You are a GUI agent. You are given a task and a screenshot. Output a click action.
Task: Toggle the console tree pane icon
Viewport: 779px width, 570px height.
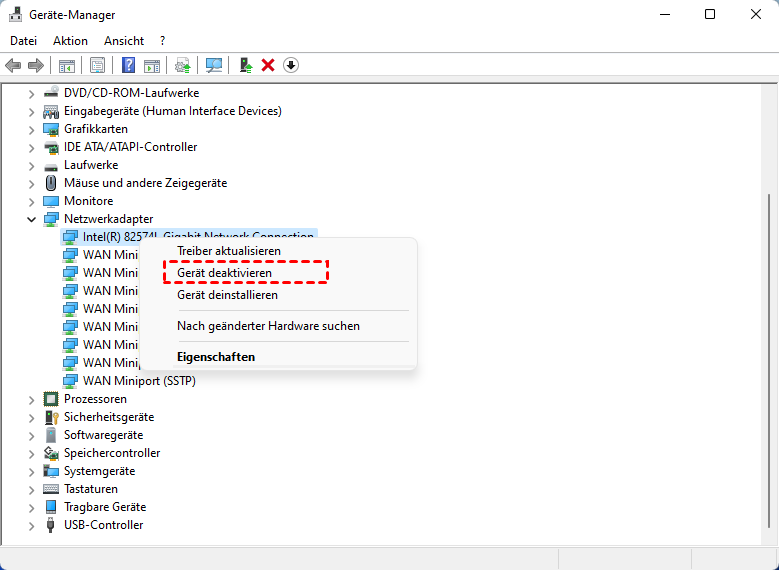point(67,65)
